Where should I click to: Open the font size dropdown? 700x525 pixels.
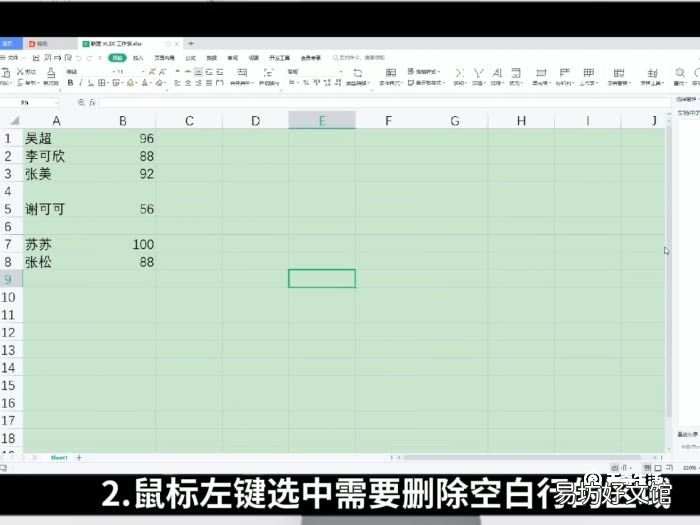pos(143,71)
